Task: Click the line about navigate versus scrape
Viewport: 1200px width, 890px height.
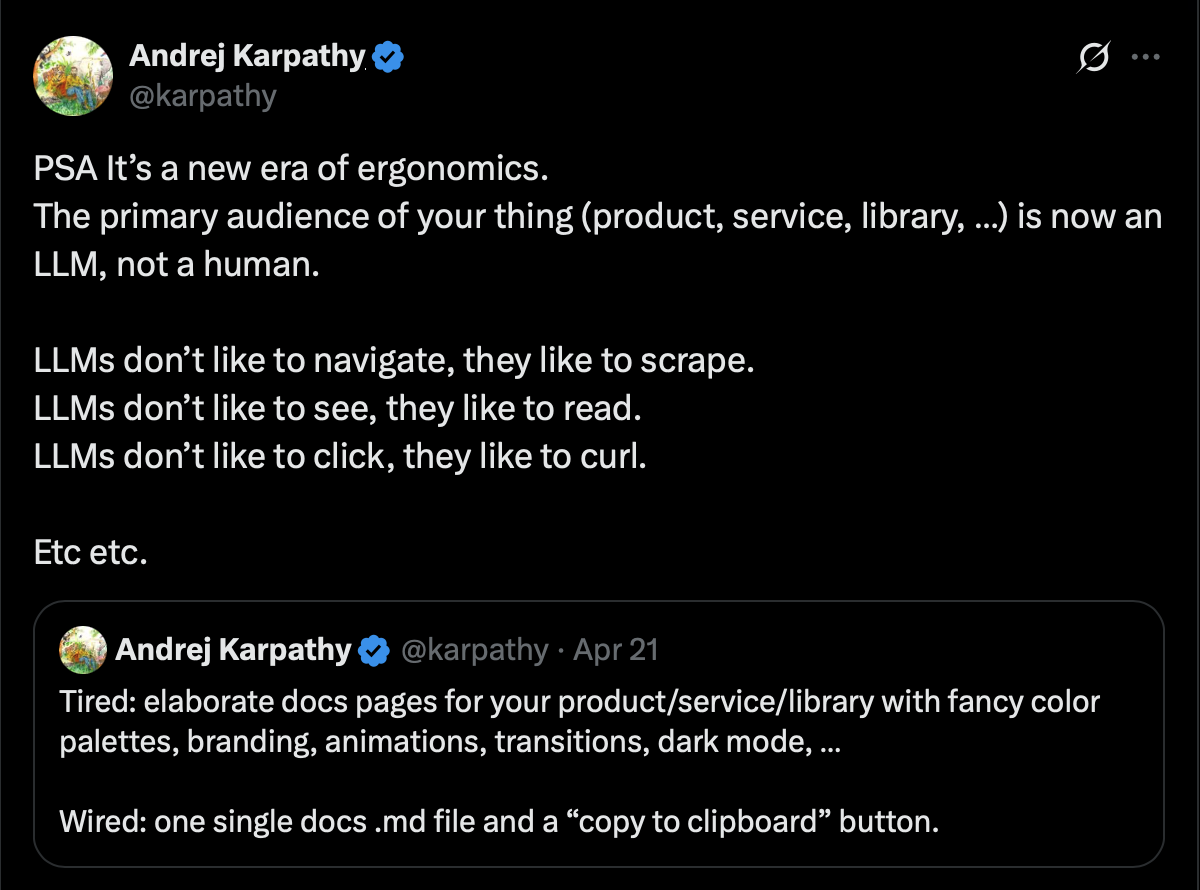Action: (x=393, y=360)
